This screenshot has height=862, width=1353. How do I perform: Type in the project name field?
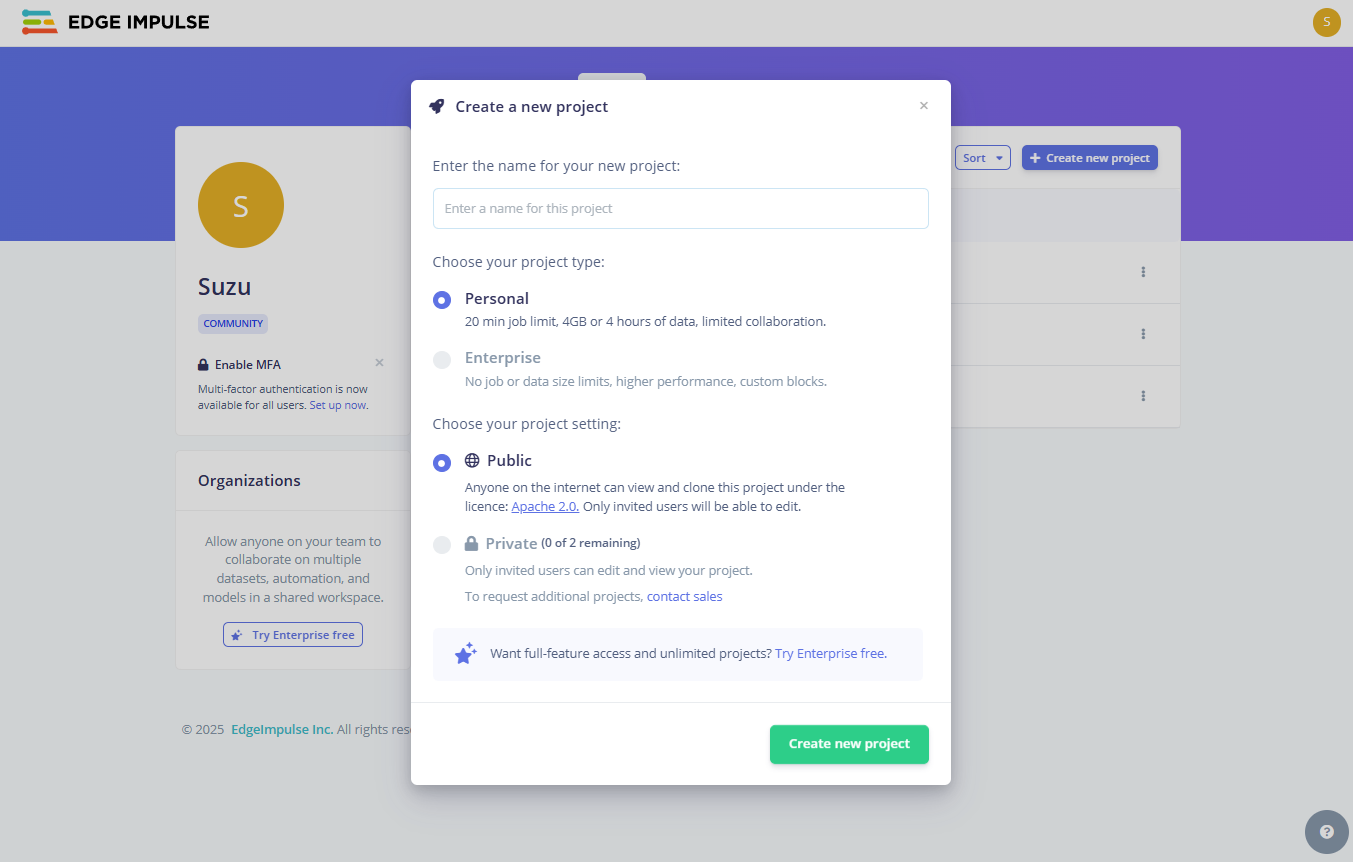point(680,208)
